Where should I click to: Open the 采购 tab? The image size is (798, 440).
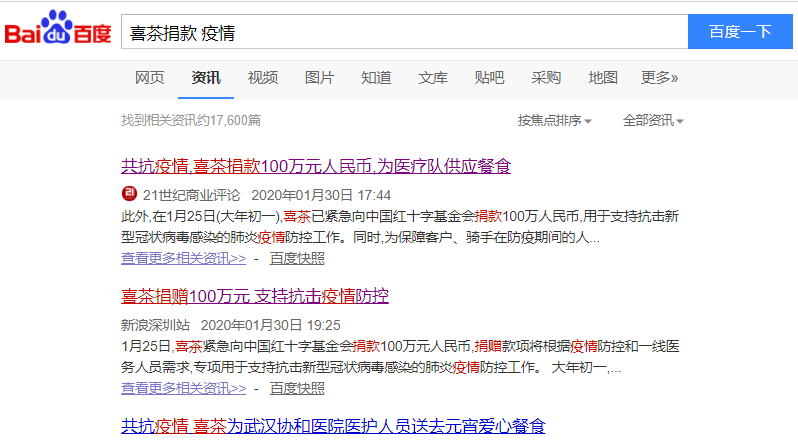(x=546, y=78)
